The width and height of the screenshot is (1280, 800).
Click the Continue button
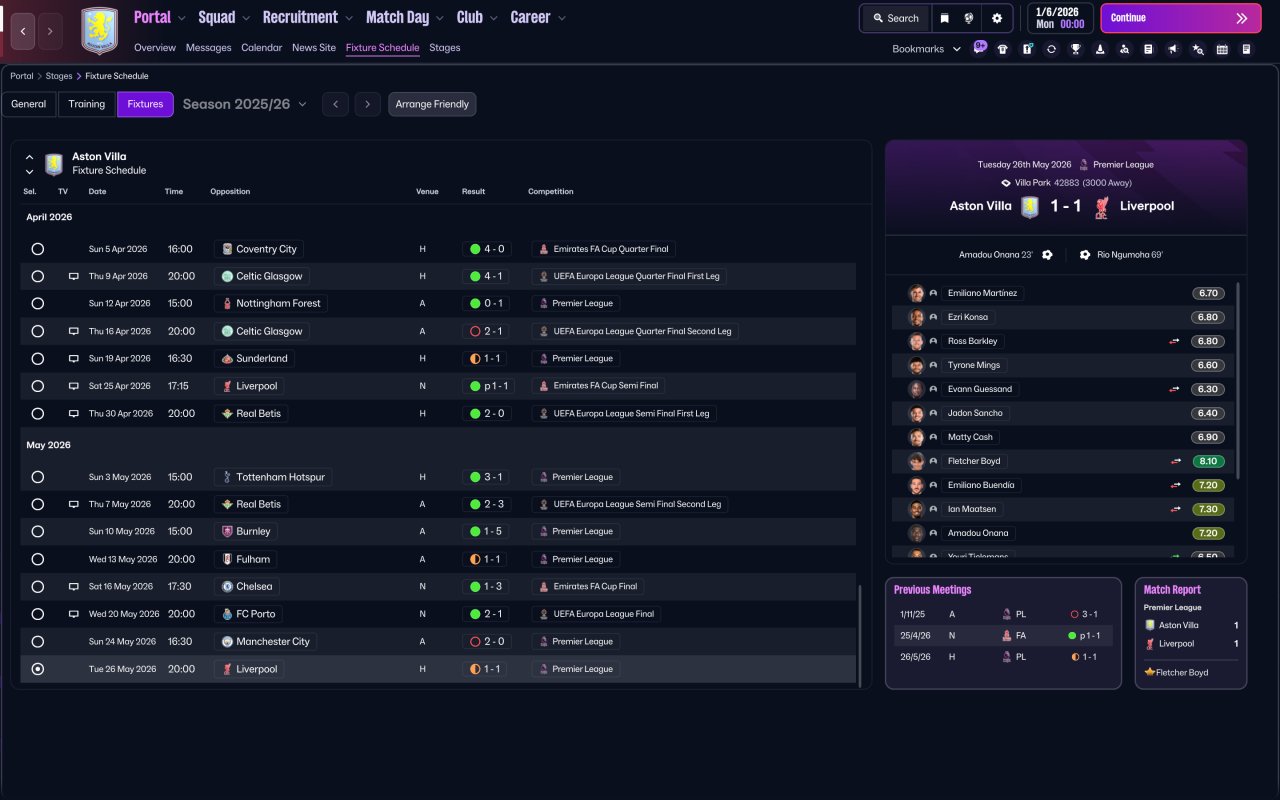[1181, 18]
